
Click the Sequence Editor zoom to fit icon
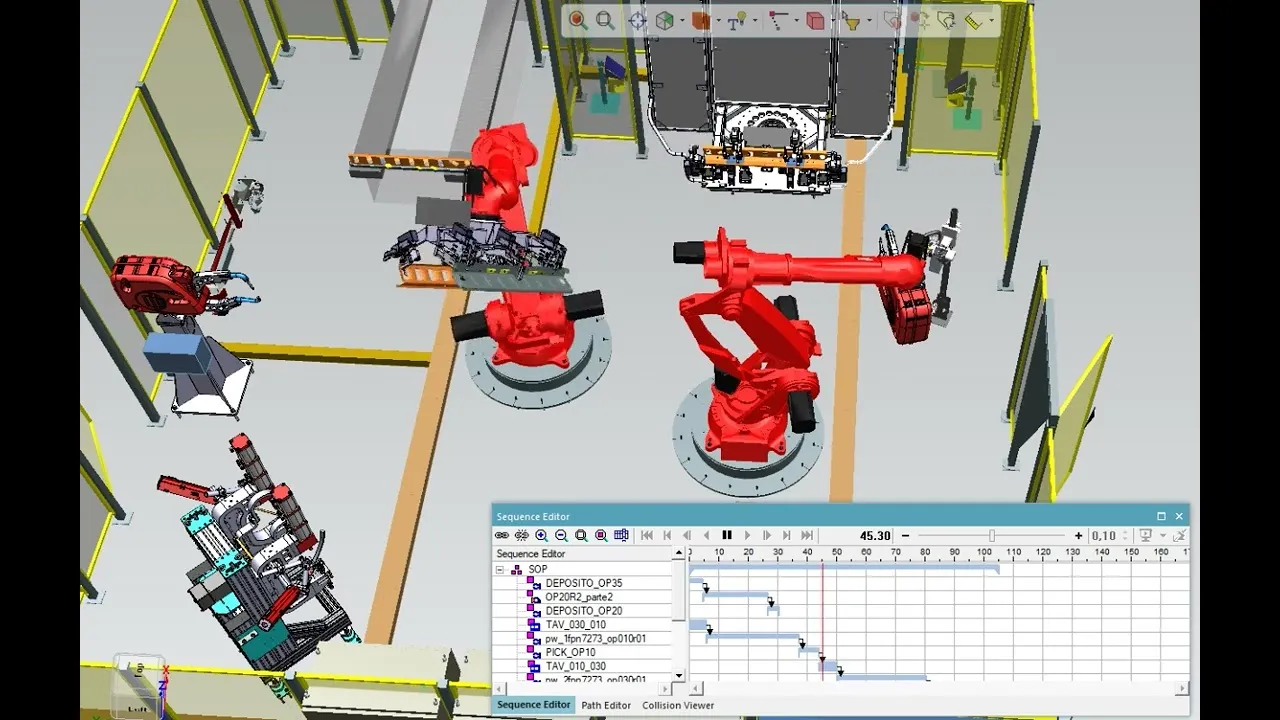pyautogui.click(x=581, y=535)
